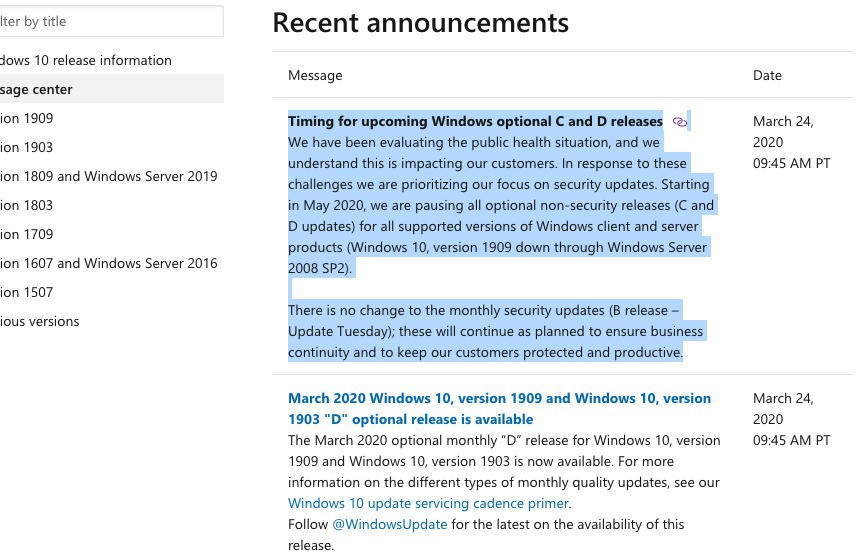Open Windows 10 update servicing cadence primer link
The image size is (860, 560).
(x=429, y=503)
